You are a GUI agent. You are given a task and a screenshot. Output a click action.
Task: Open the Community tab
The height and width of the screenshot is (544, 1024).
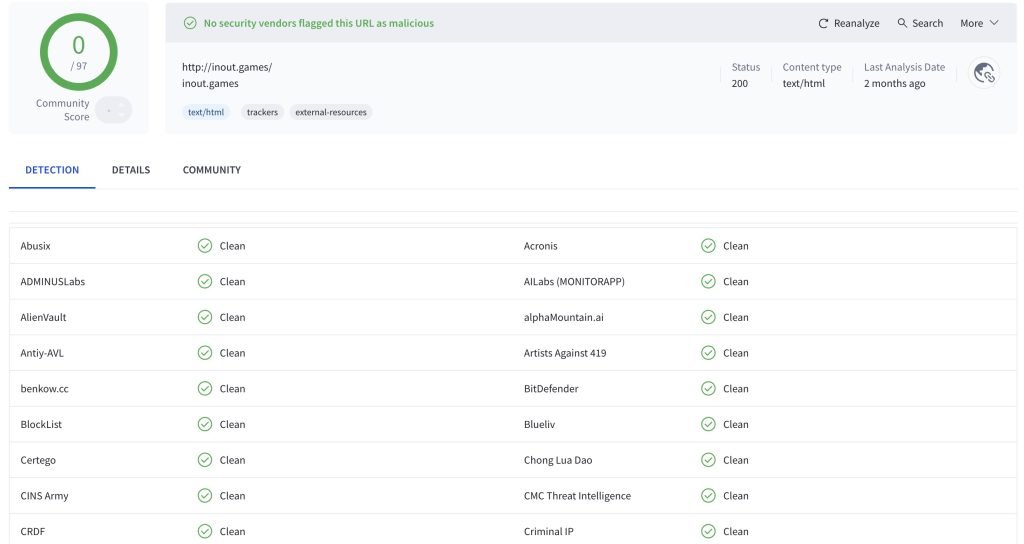[x=211, y=170]
